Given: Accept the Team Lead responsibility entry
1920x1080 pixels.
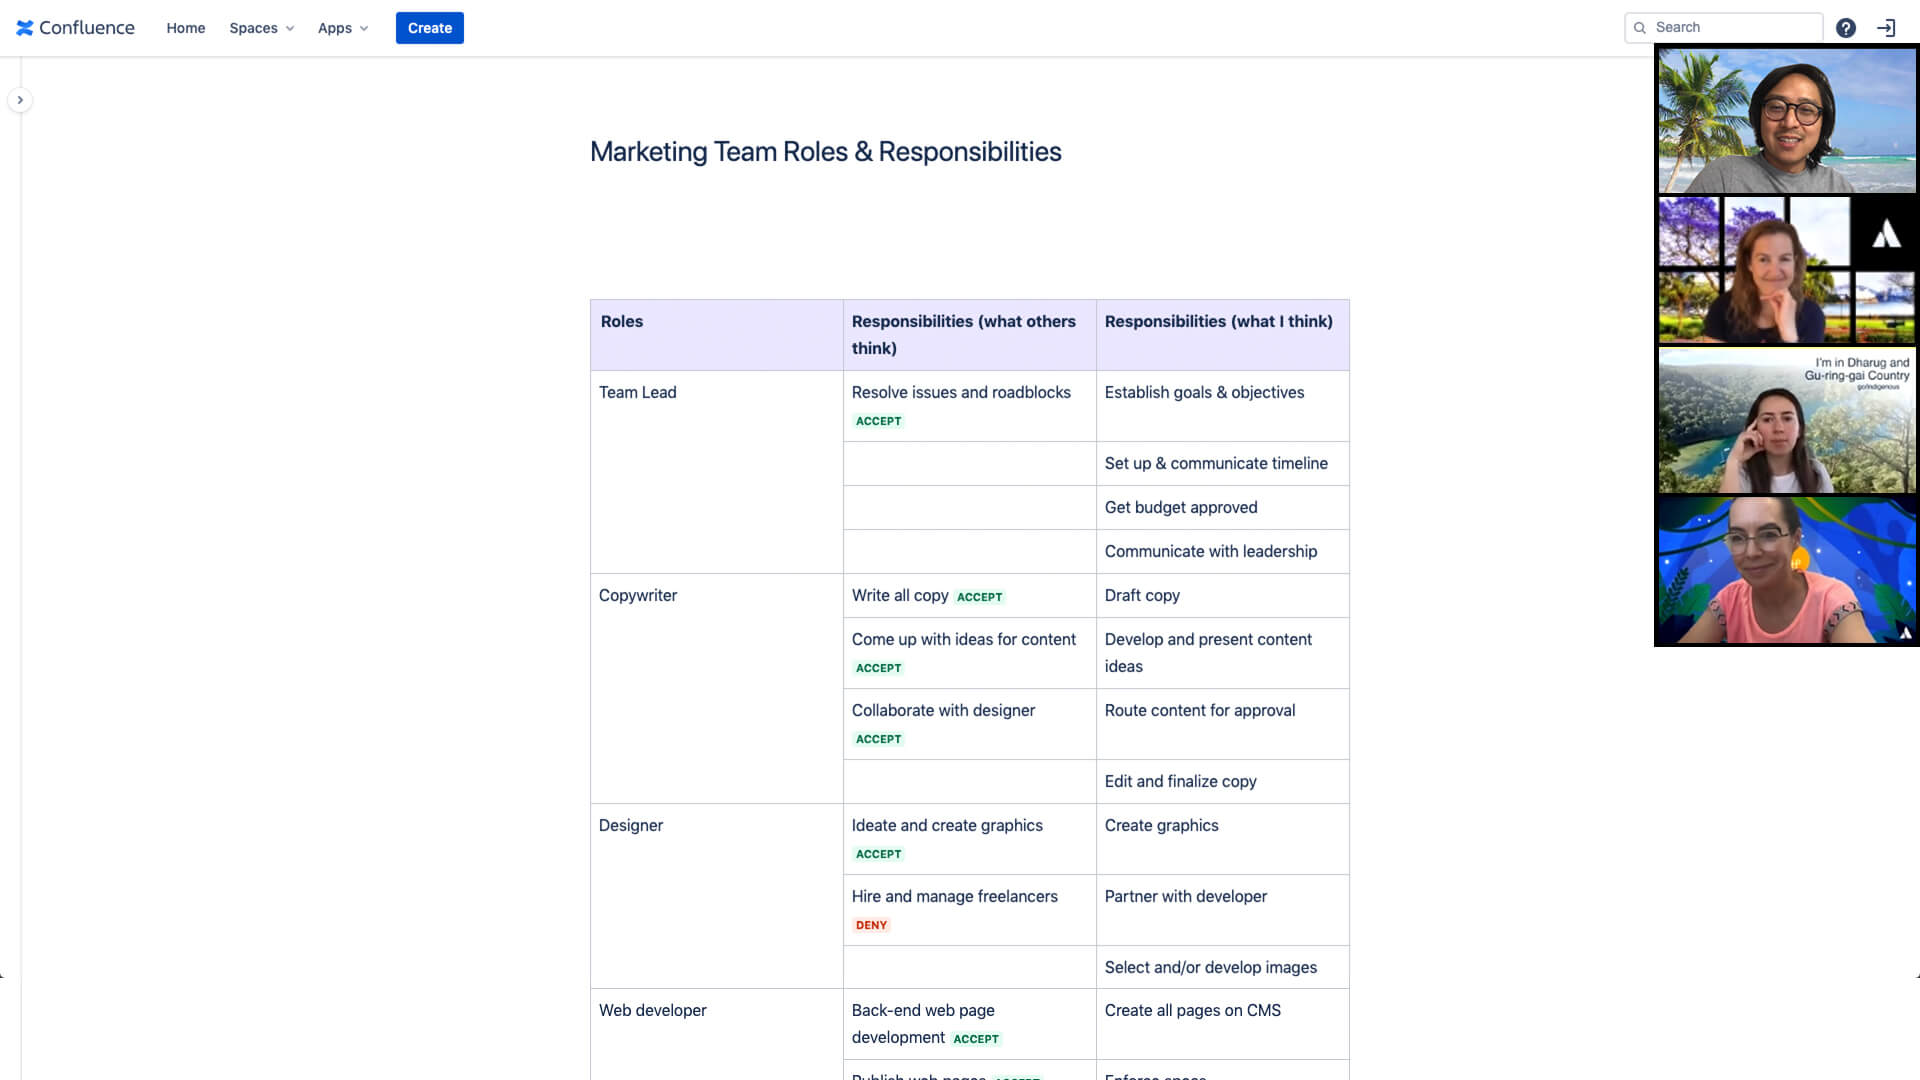Looking at the screenshot, I should tap(878, 419).
